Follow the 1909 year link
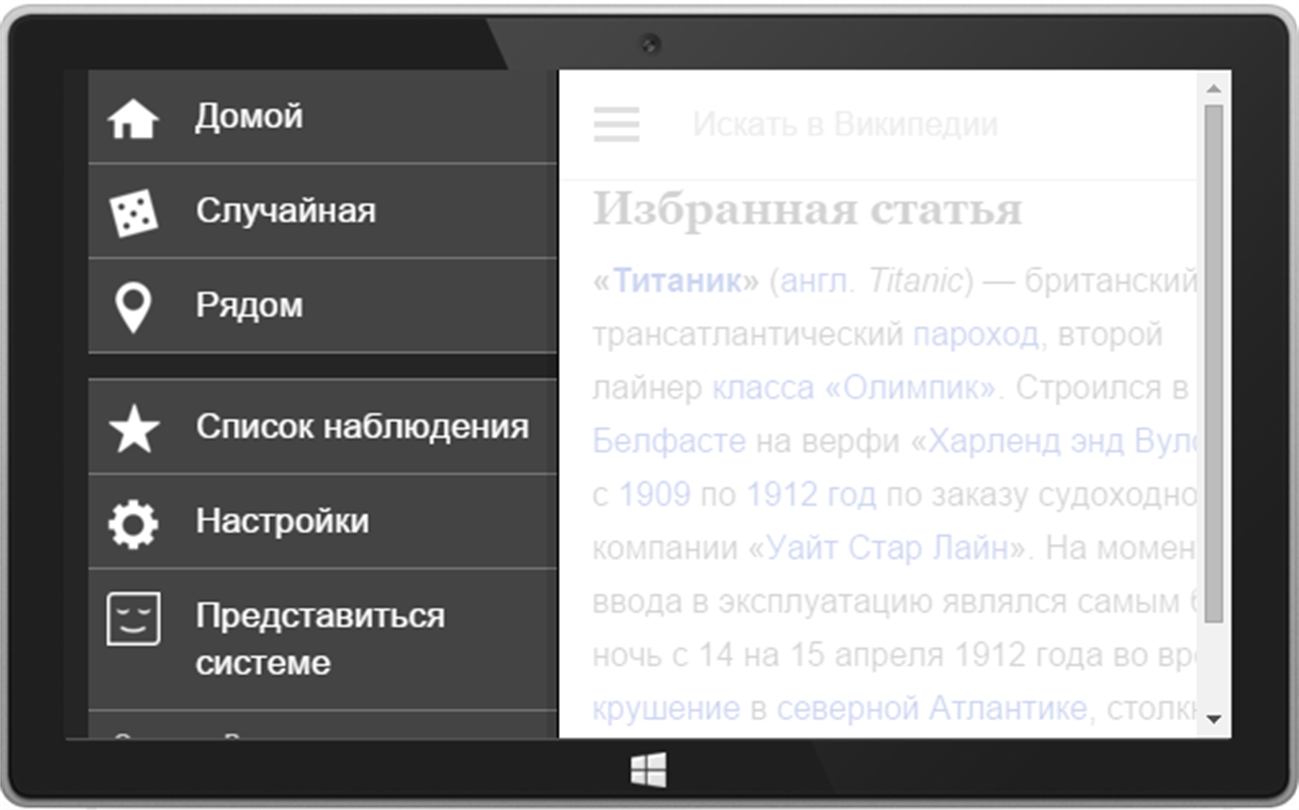Image resolution: width=1299 pixels, height=810 pixels. pos(655,494)
